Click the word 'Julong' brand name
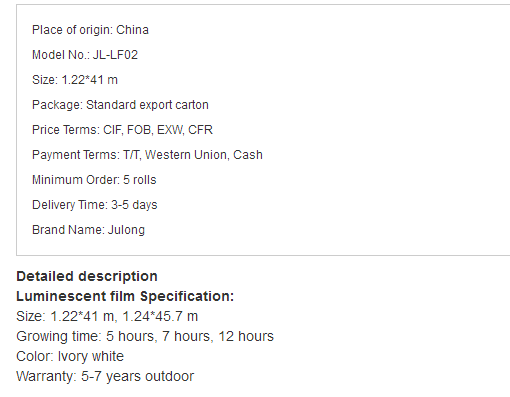Image resolution: width=510 pixels, height=397 pixels. [x=126, y=230]
